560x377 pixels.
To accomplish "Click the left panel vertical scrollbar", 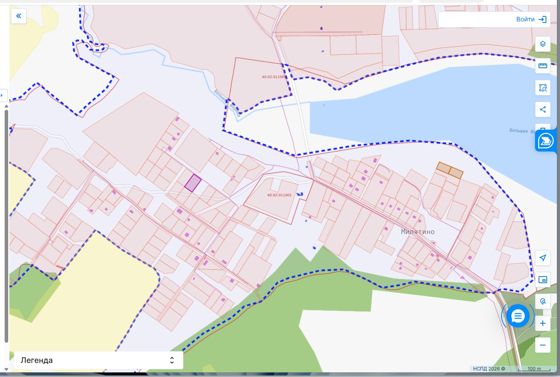I will pyautogui.click(x=6, y=225).
